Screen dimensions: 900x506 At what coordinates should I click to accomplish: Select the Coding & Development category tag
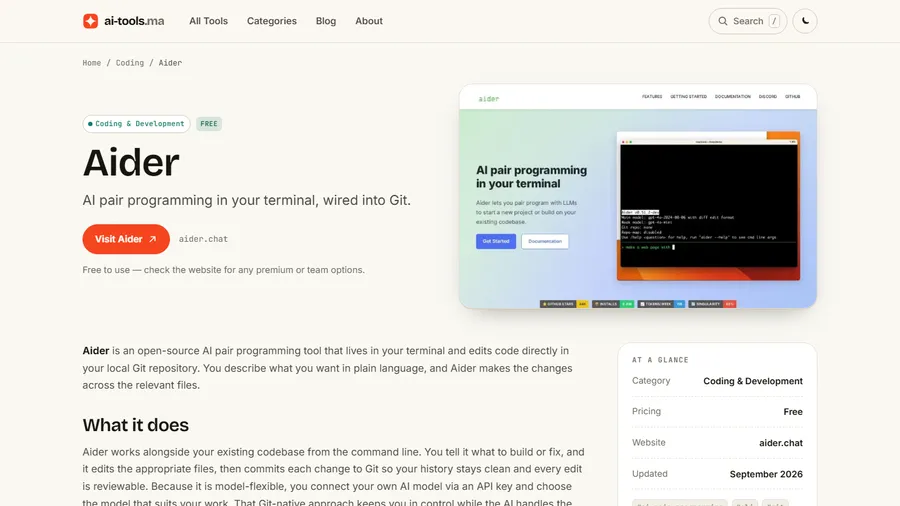(136, 124)
